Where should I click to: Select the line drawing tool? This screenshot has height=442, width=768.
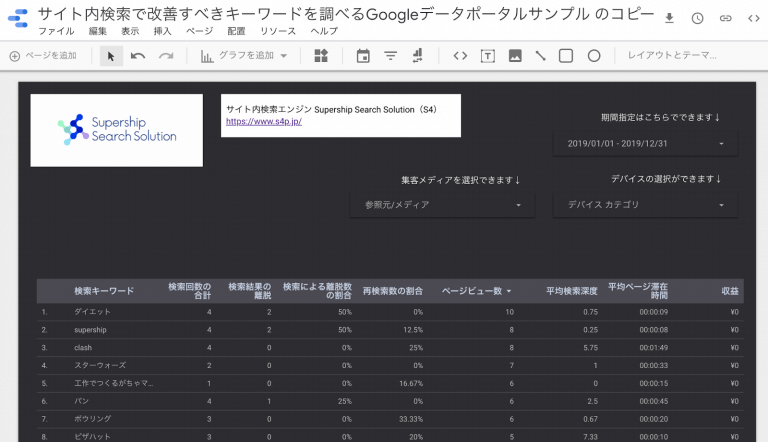coord(540,56)
